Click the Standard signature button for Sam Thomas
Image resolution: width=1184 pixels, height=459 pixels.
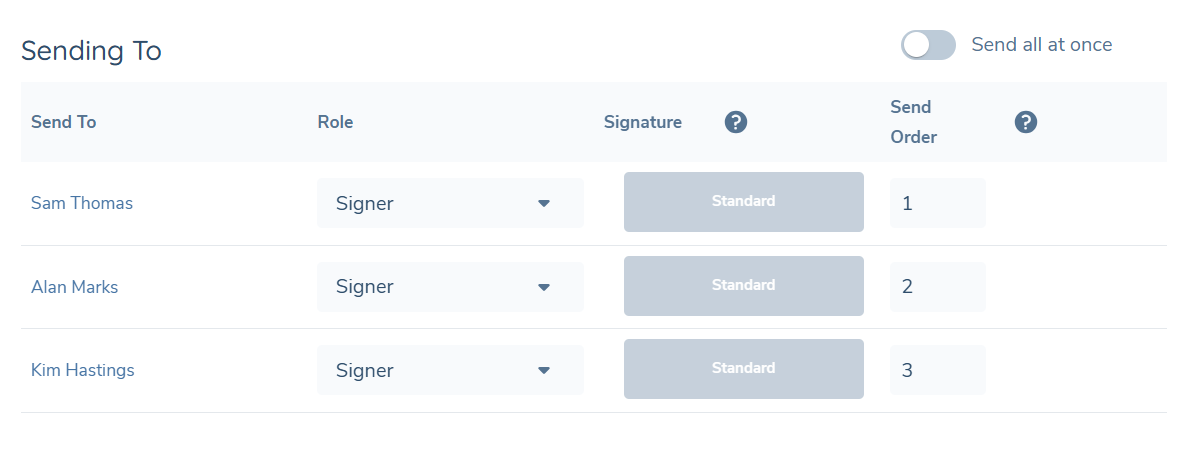(x=743, y=202)
